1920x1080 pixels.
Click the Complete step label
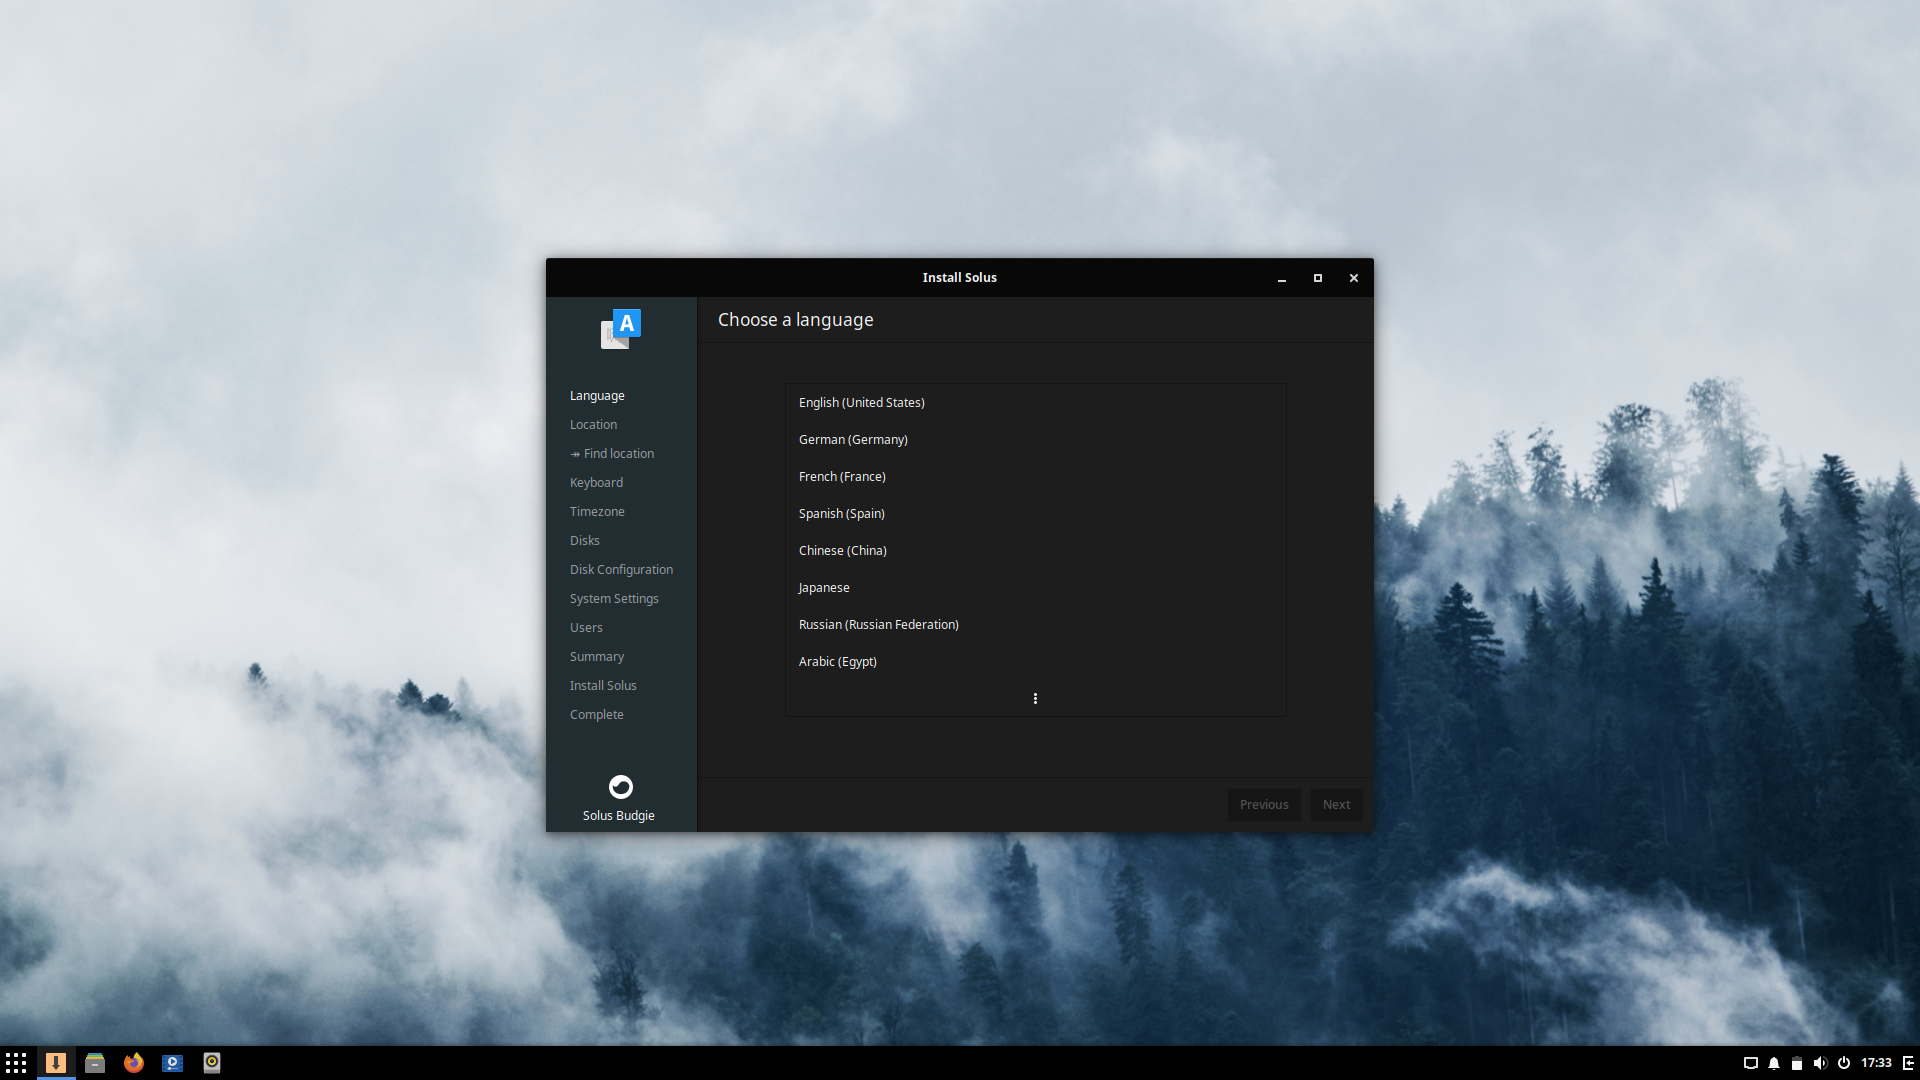click(596, 715)
